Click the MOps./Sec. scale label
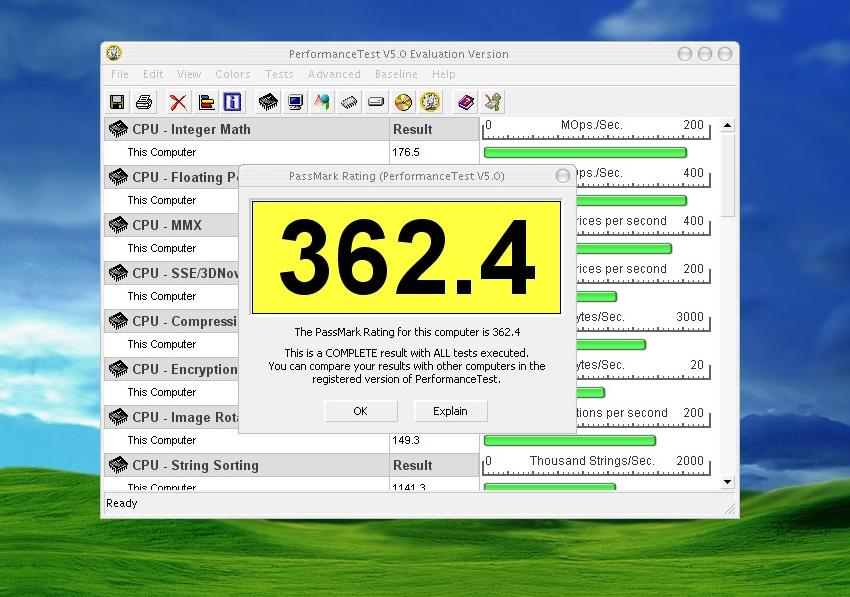This screenshot has height=597, width=850. [591, 125]
